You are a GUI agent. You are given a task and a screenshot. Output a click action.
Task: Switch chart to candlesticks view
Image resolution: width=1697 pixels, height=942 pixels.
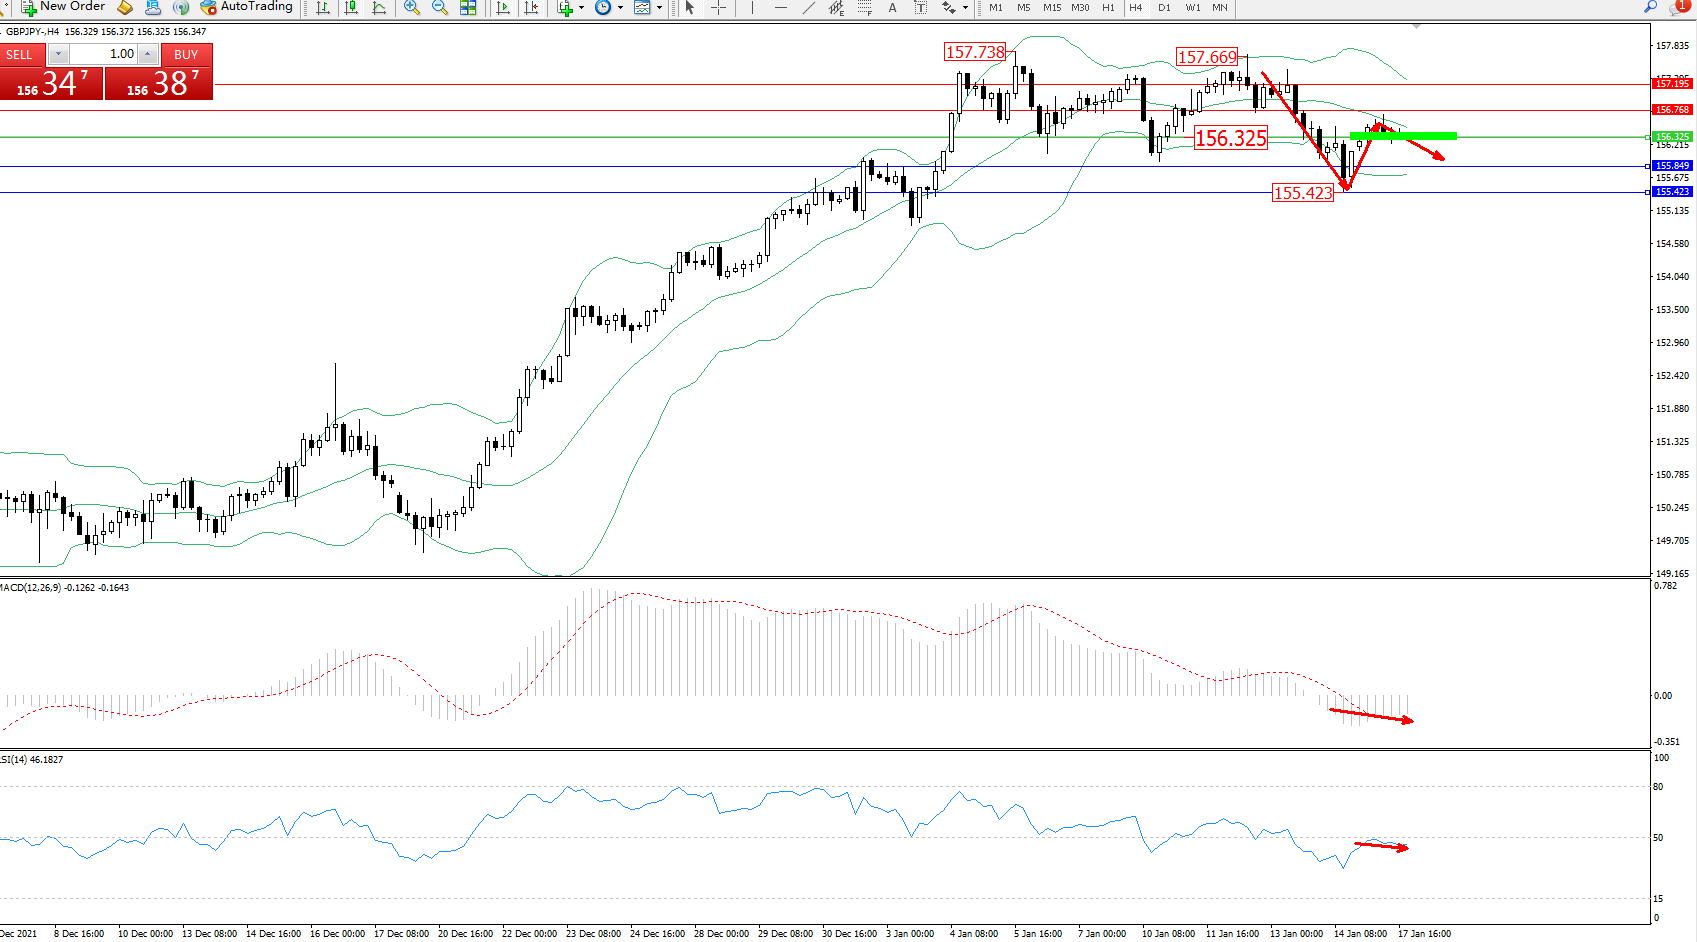(x=351, y=7)
